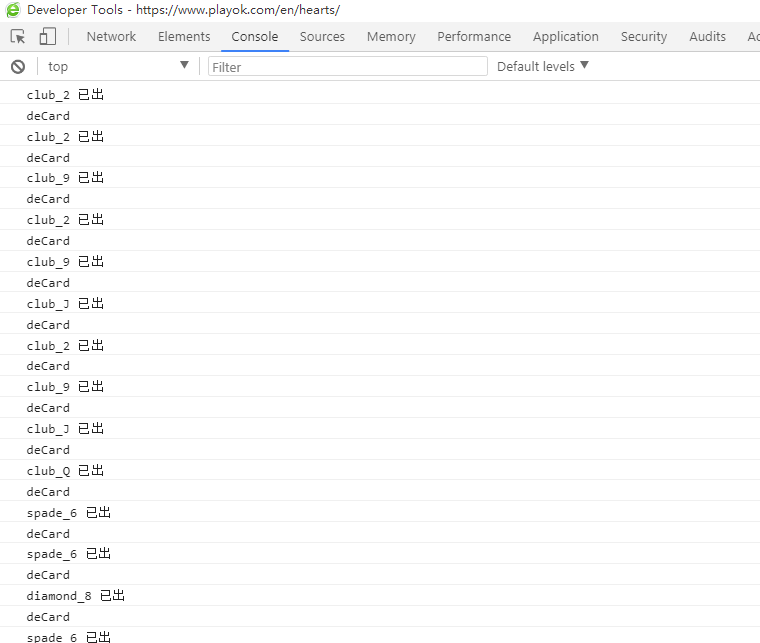Go to the Application tab
Viewport: 760px width, 643px height.
tap(565, 36)
